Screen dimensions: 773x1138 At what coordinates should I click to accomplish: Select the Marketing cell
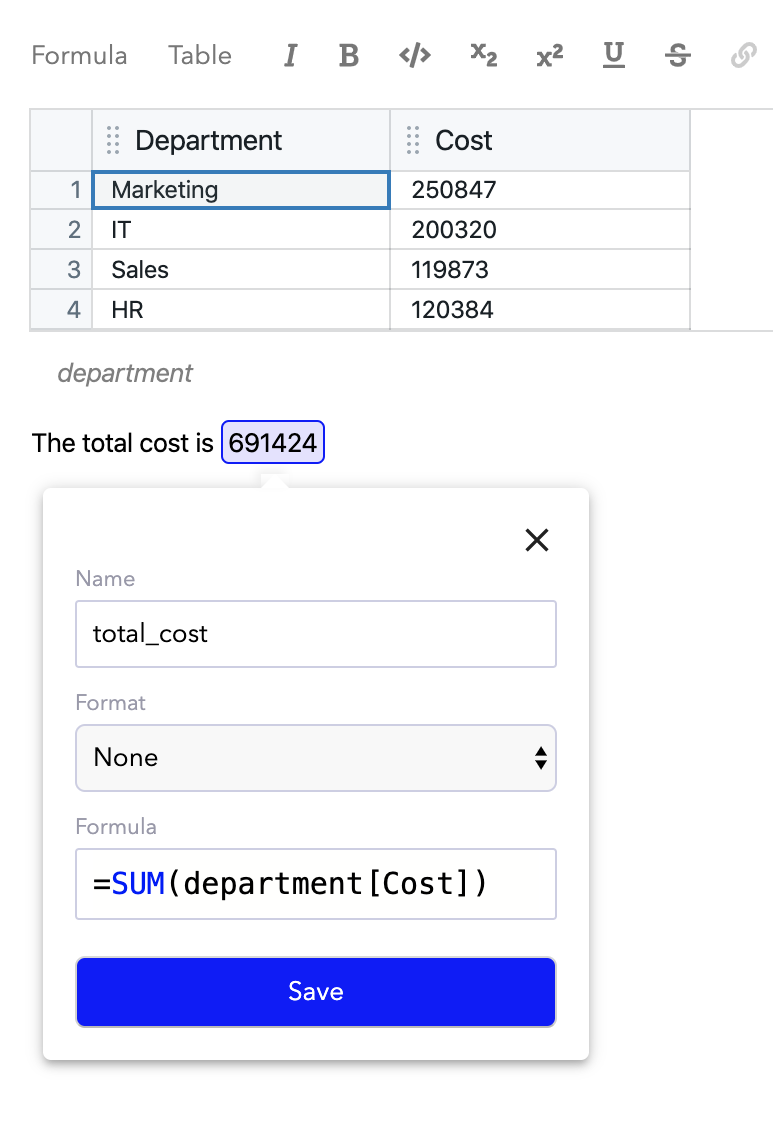(241, 190)
